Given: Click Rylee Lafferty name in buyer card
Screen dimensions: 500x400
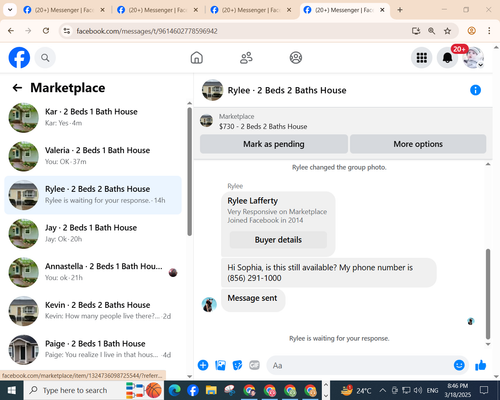Looking at the screenshot, I should (252, 201).
